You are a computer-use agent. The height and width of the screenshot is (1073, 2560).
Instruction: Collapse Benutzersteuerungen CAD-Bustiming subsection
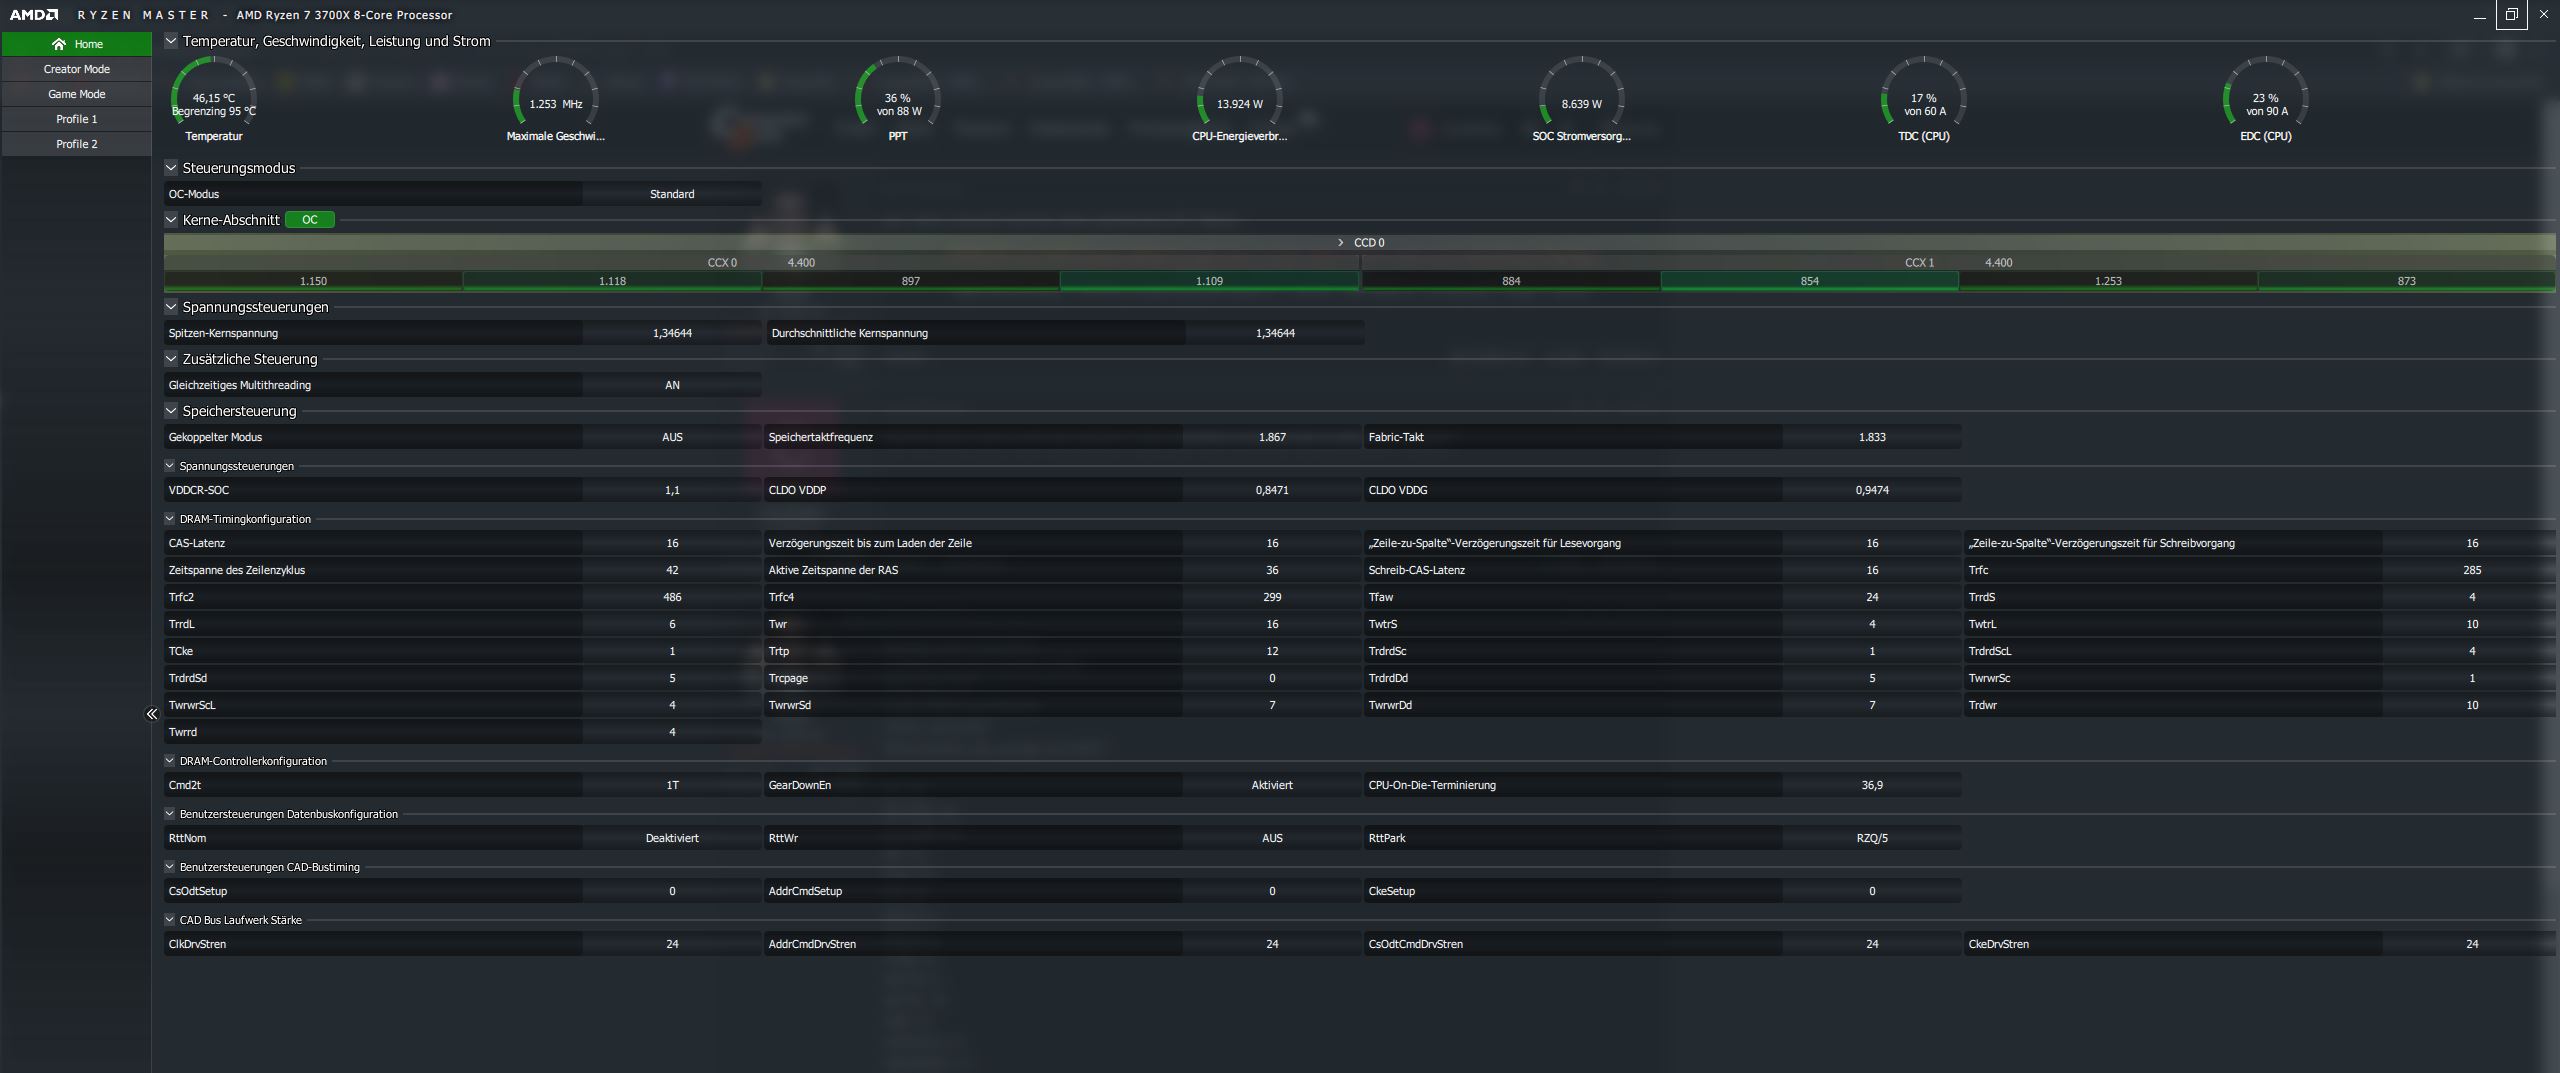coord(170,867)
